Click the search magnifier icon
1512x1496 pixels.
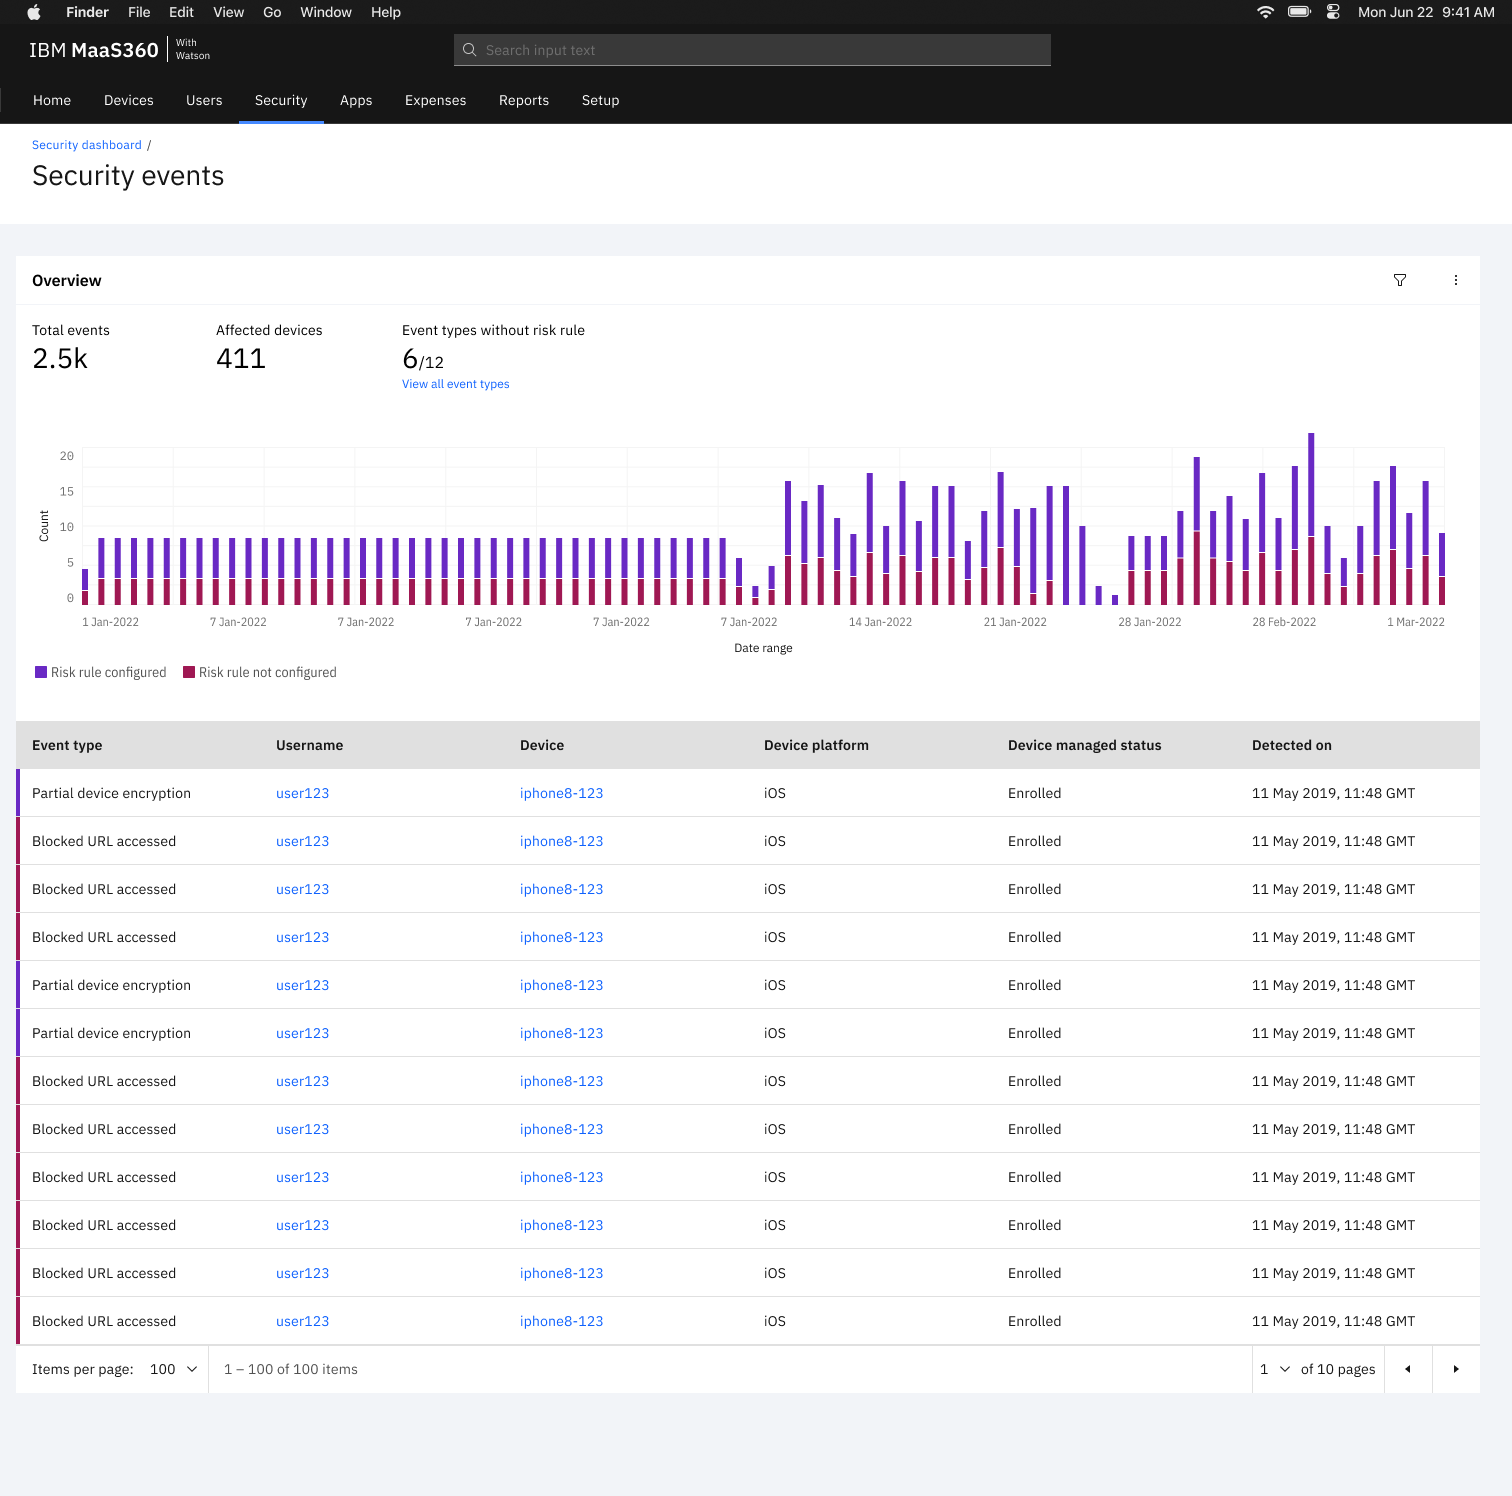click(470, 50)
